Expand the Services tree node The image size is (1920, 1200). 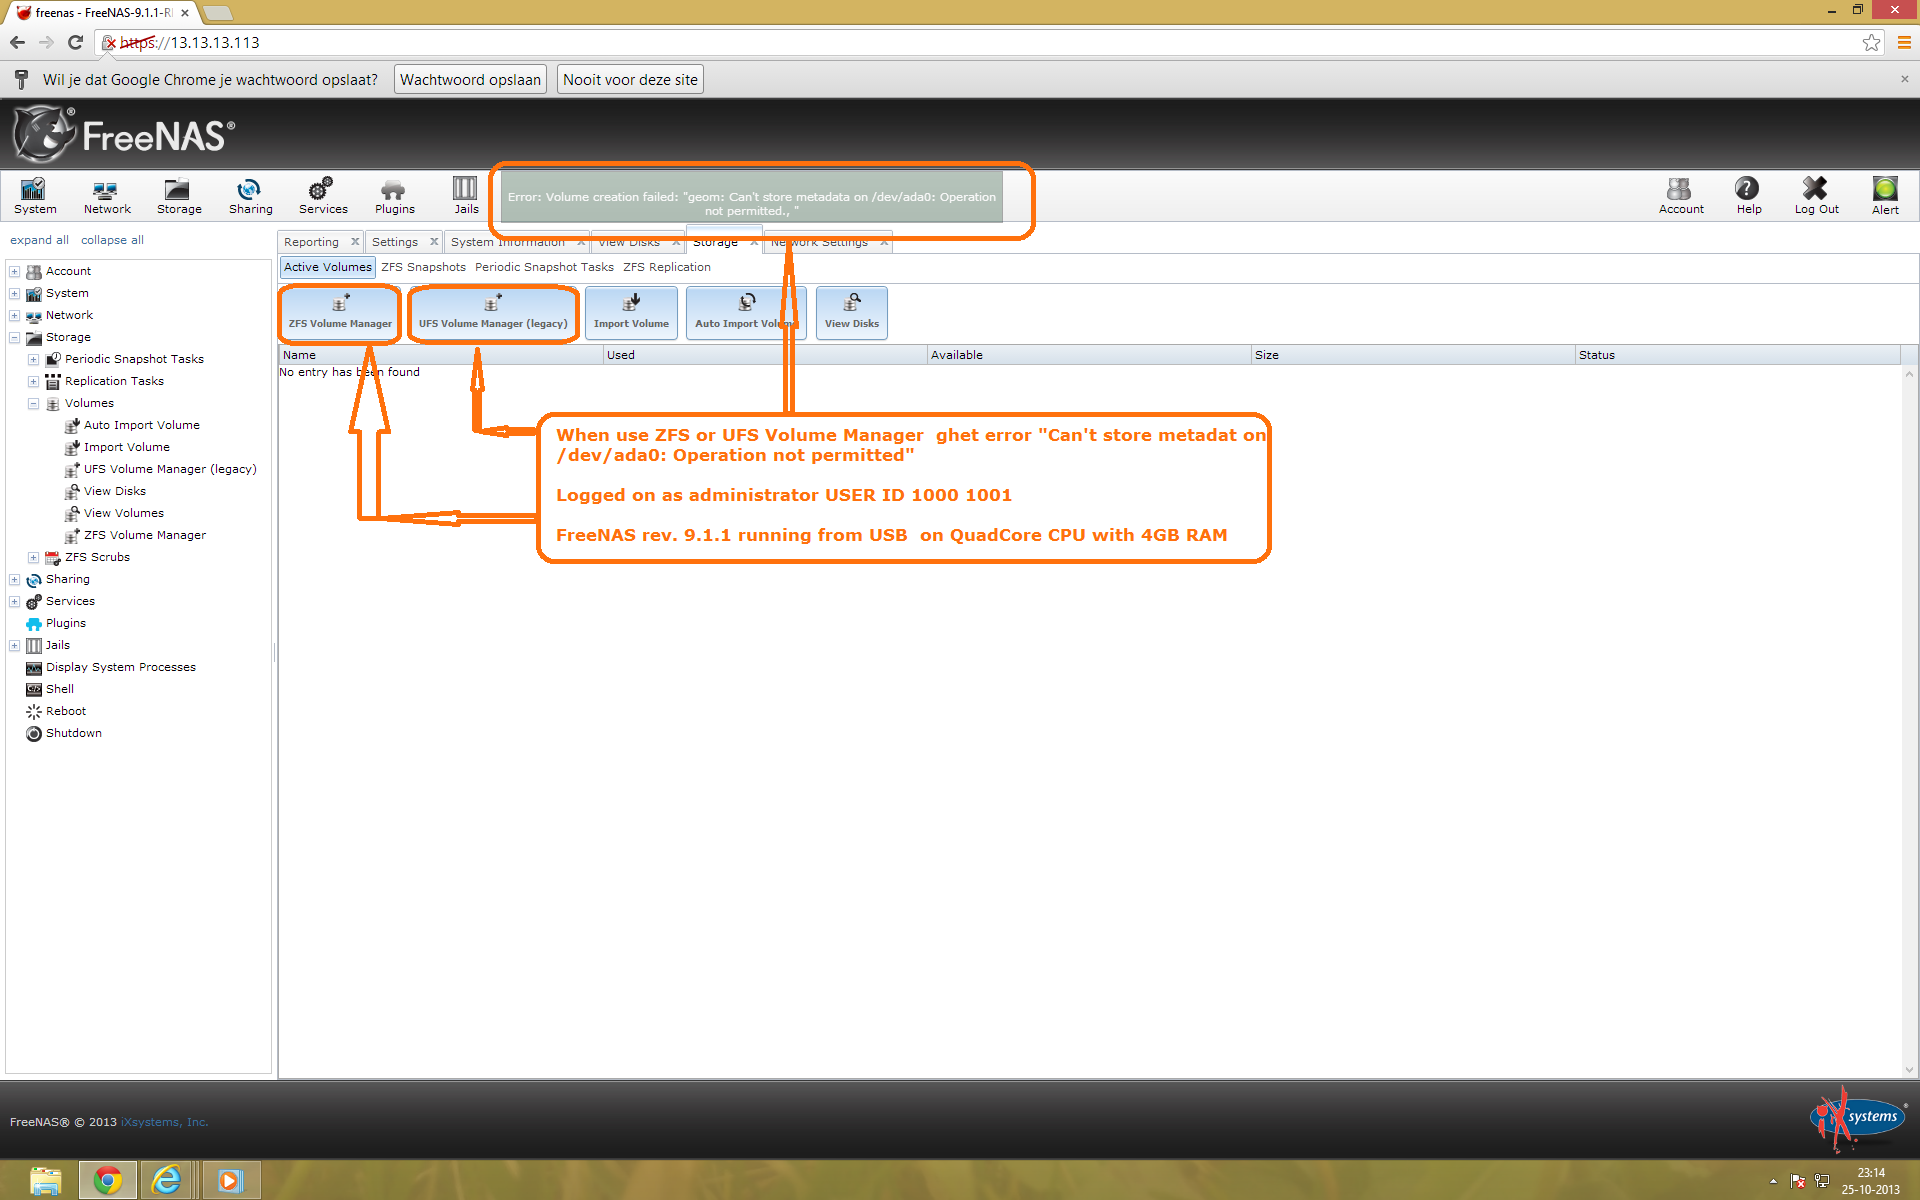[15, 601]
